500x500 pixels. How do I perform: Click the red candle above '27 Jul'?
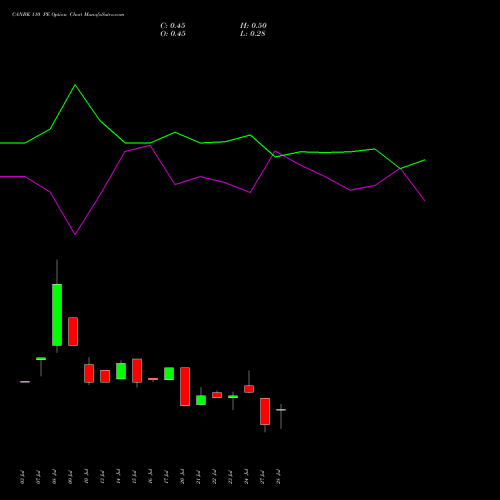point(265,411)
